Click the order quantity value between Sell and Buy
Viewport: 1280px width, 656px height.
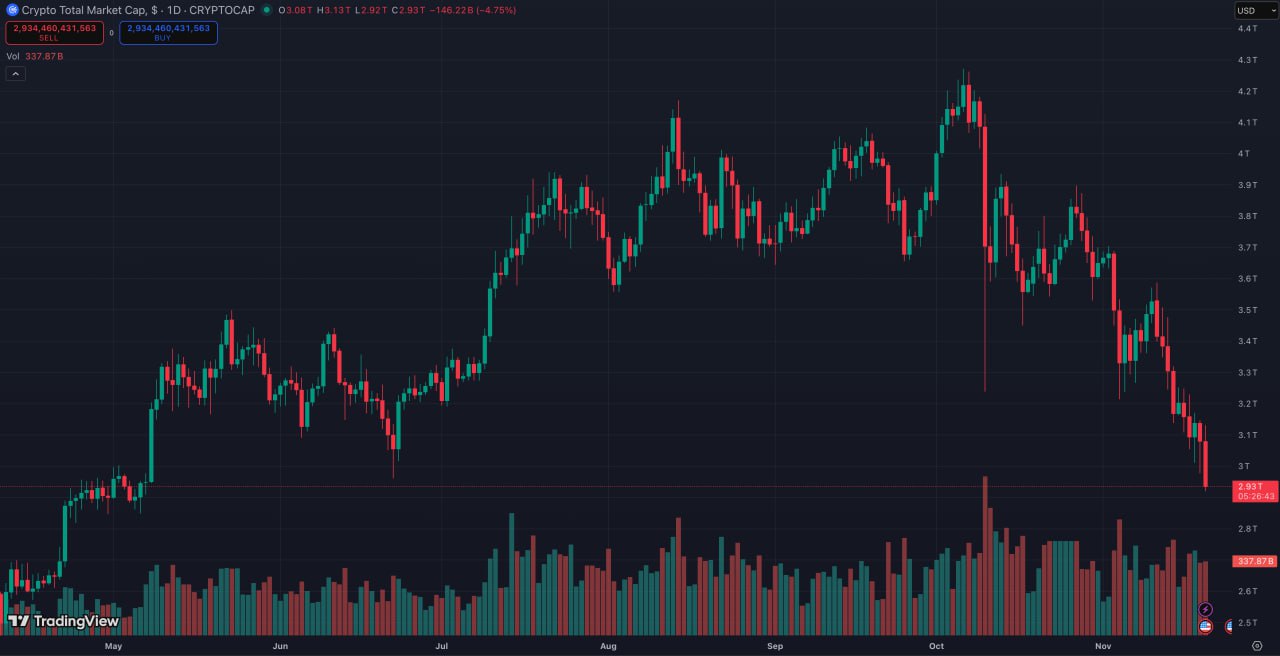pos(111,33)
